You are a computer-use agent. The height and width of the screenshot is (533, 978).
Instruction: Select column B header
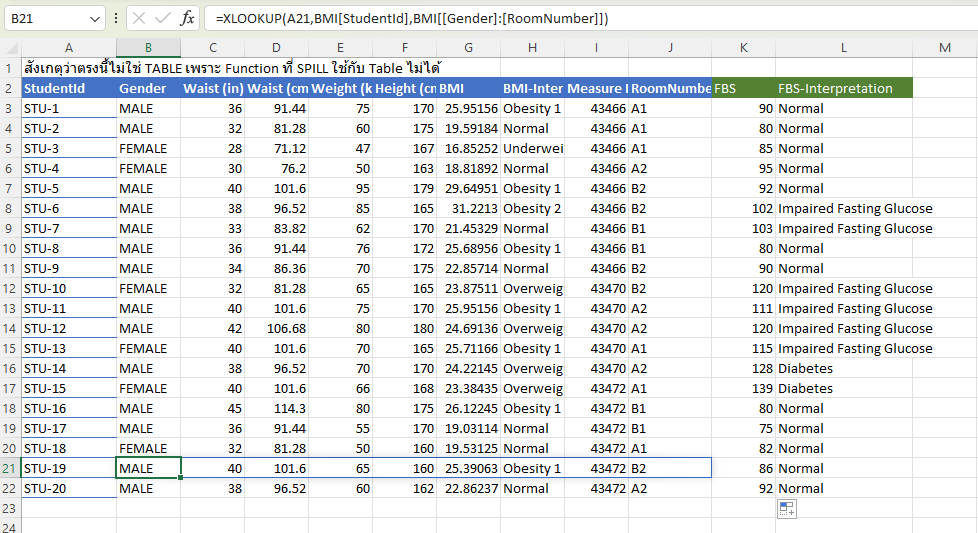tap(148, 48)
